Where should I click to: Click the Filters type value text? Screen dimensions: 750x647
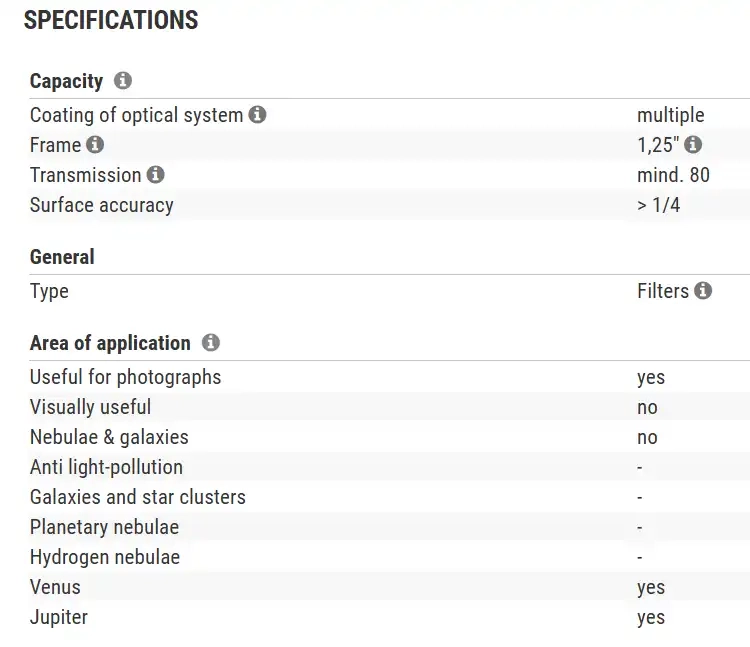[663, 291]
